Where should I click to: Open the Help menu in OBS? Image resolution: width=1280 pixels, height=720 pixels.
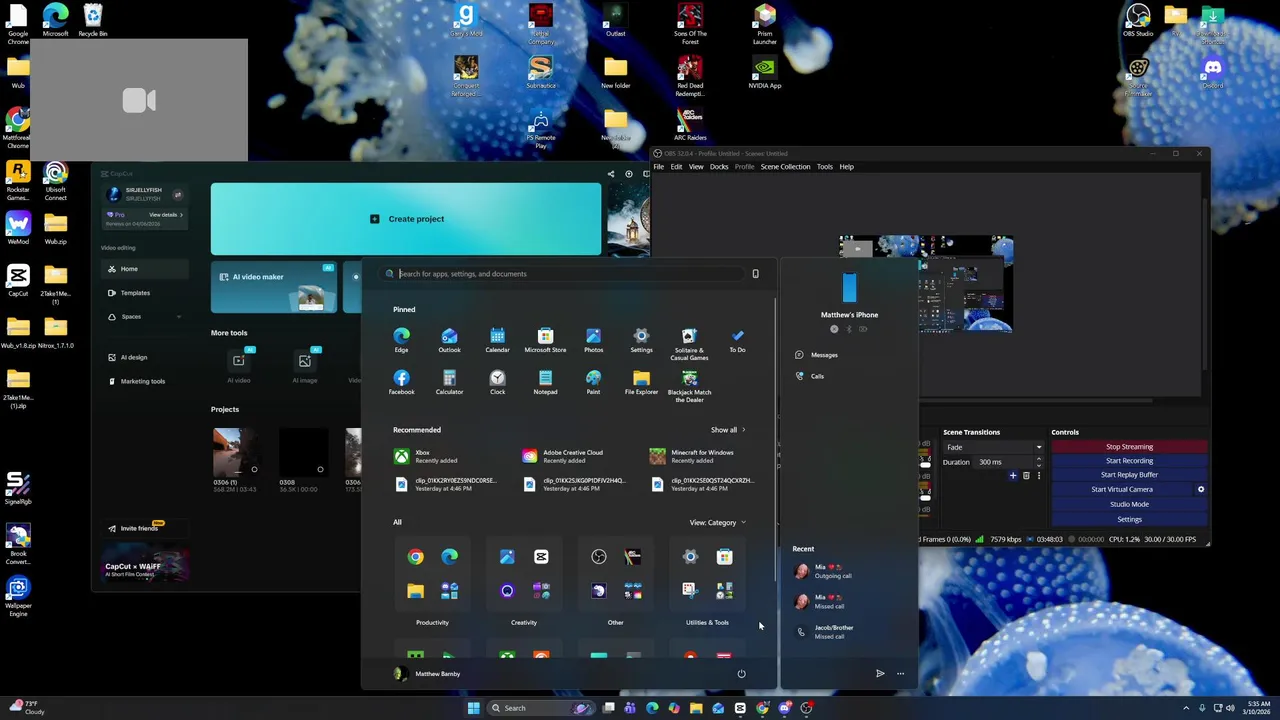[x=846, y=167]
